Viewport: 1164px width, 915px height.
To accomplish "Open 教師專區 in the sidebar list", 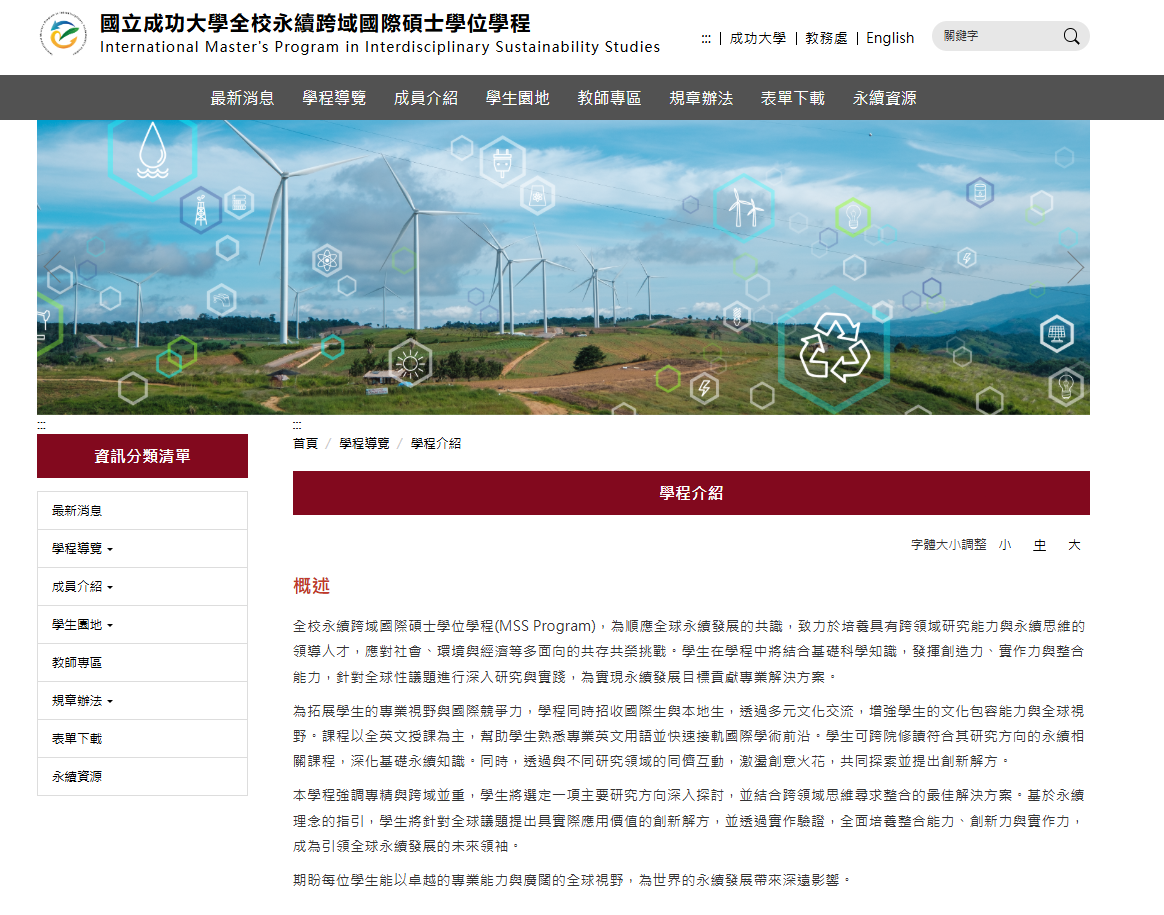I will pyautogui.click(x=77, y=663).
